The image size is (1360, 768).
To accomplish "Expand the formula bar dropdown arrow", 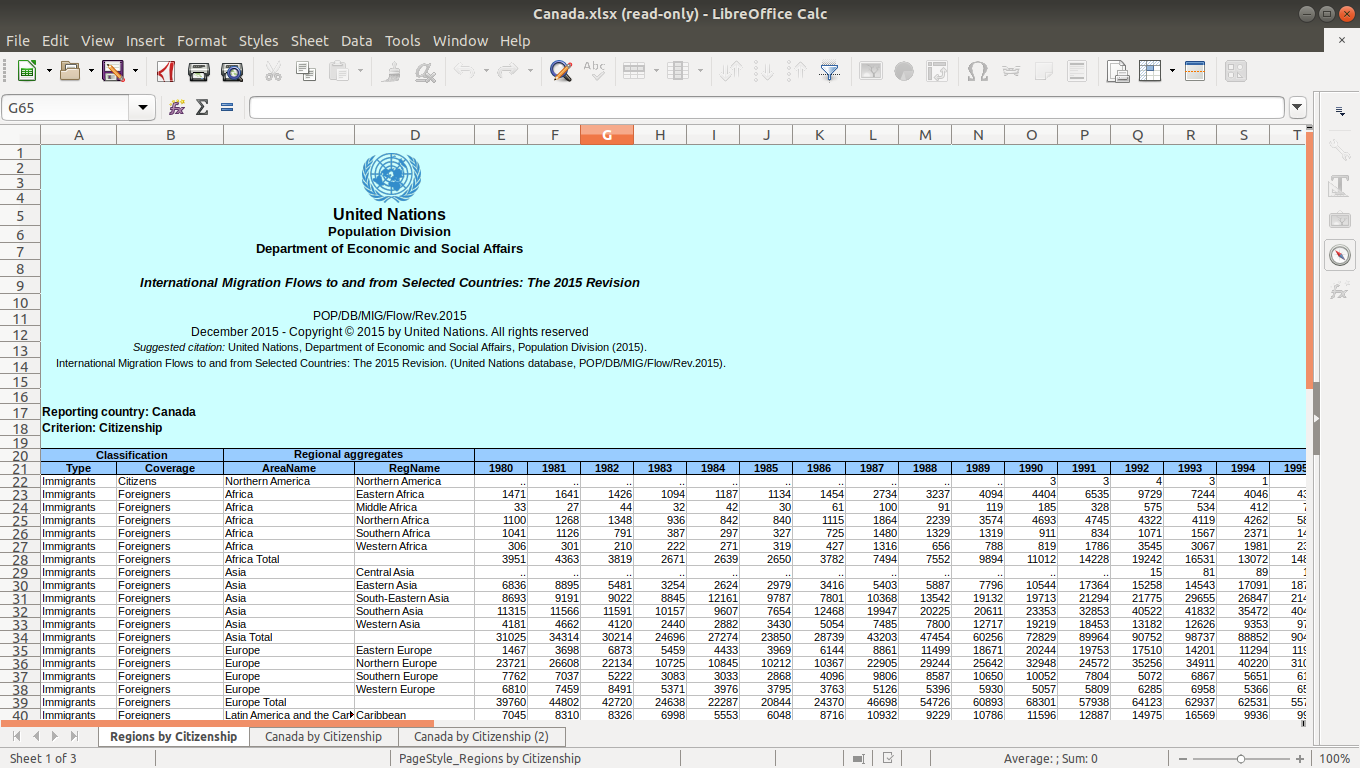I will pyautogui.click(x=1297, y=107).
